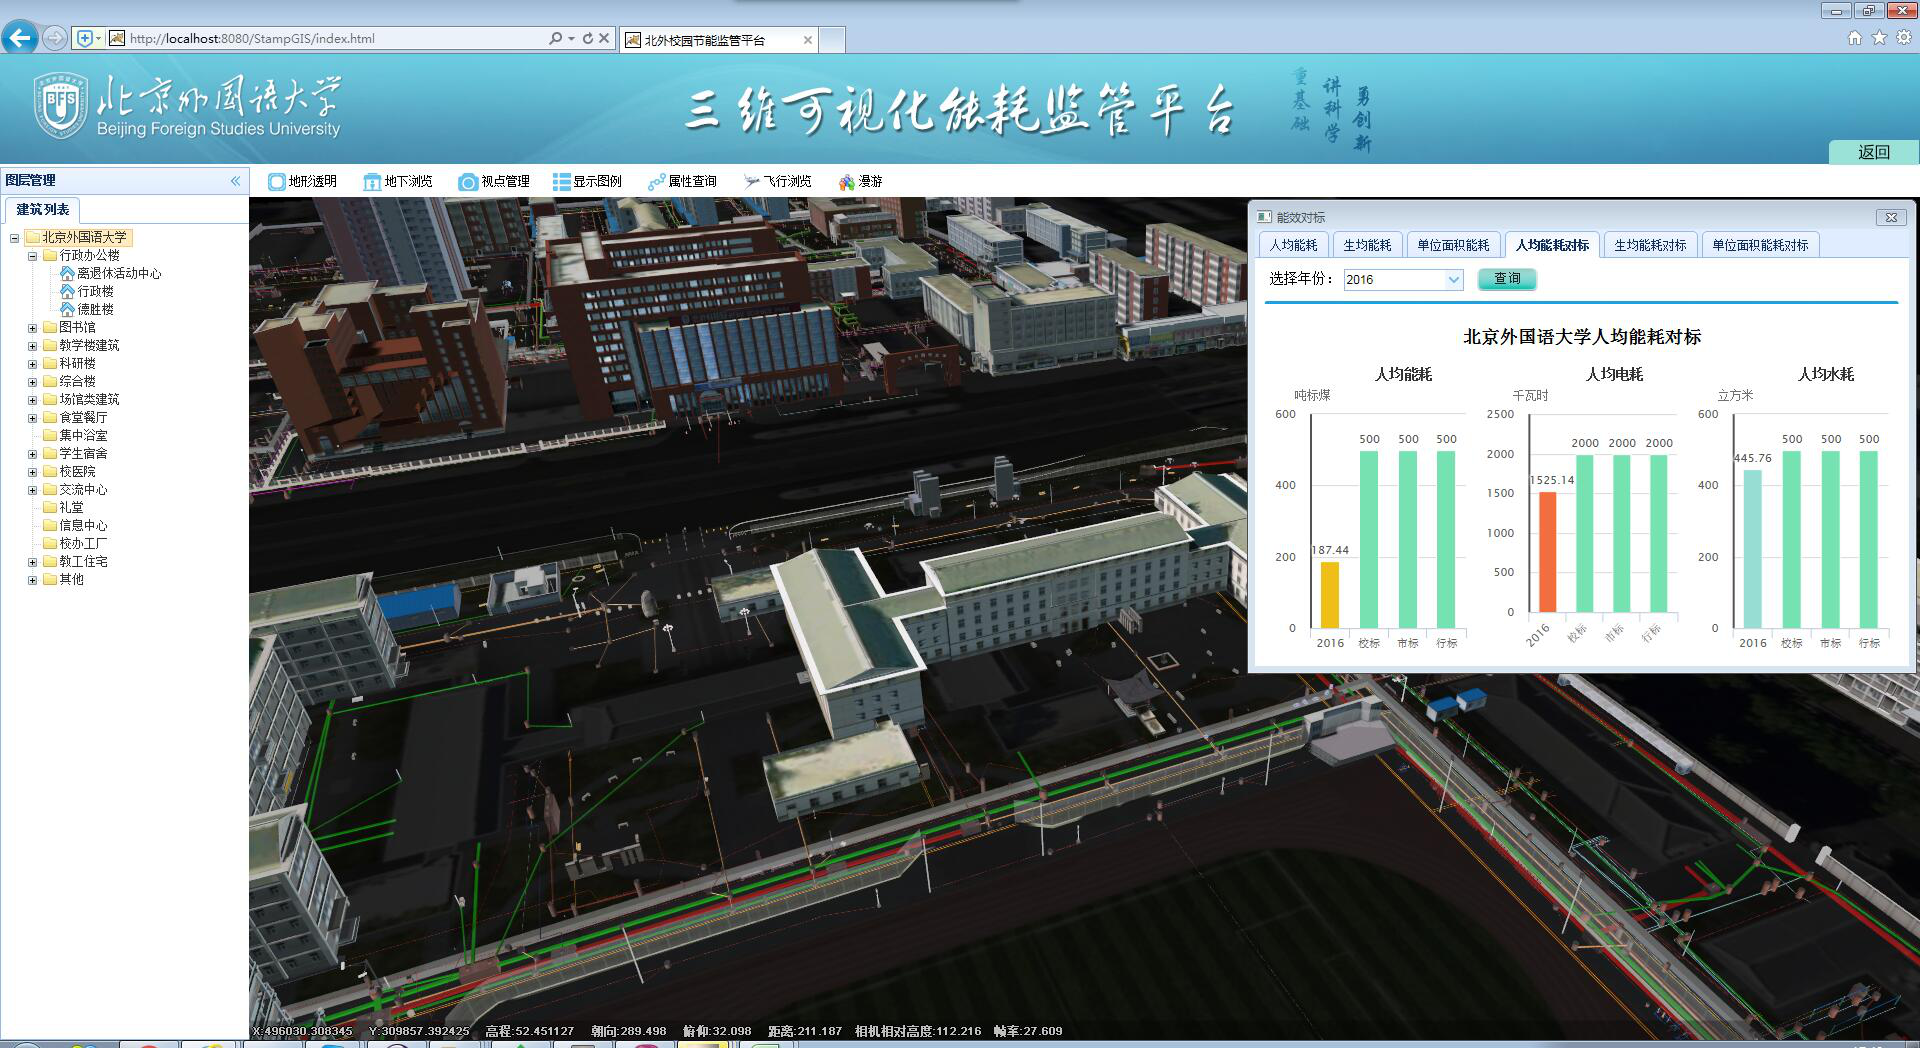Stop loading with X icon in address bar
This screenshot has height=1048, width=1920.
(x=604, y=39)
